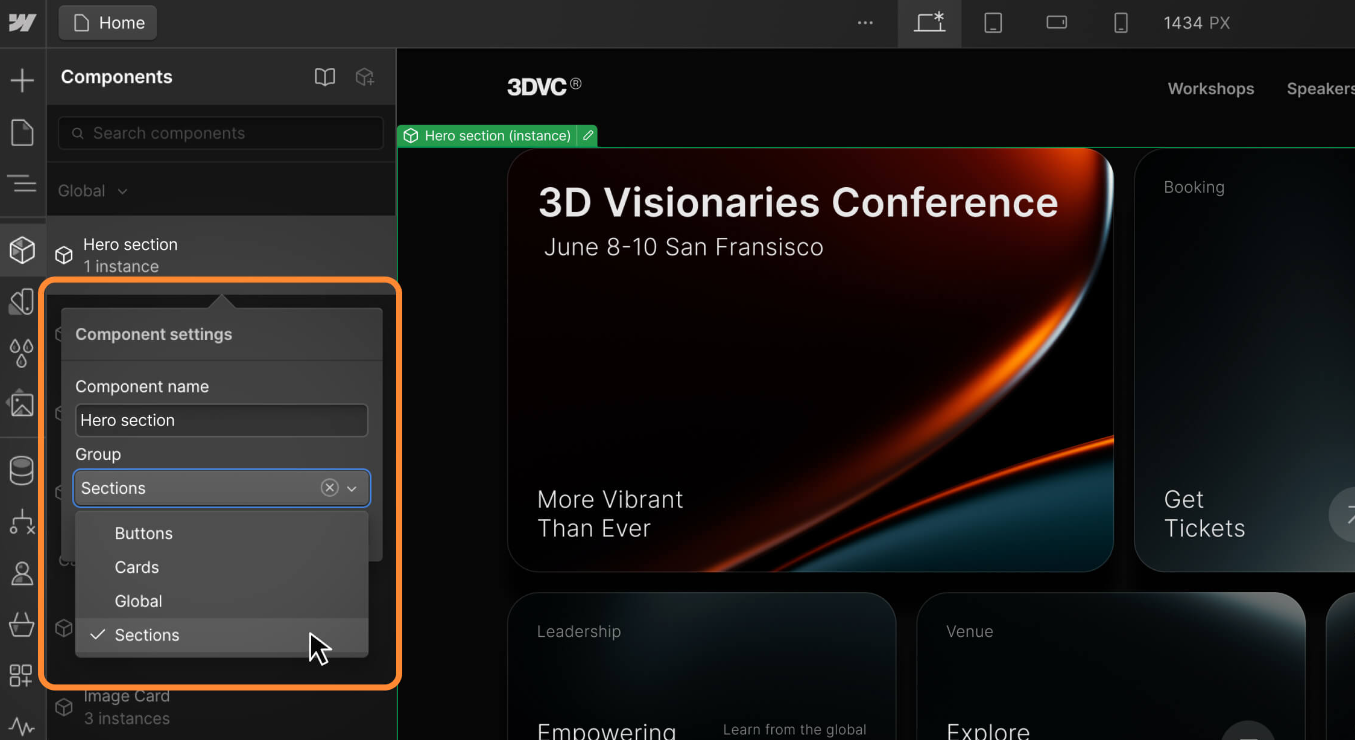This screenshot has width=1355, height=740.
Task: Select the Image Card component row
Action: [221, 707]
